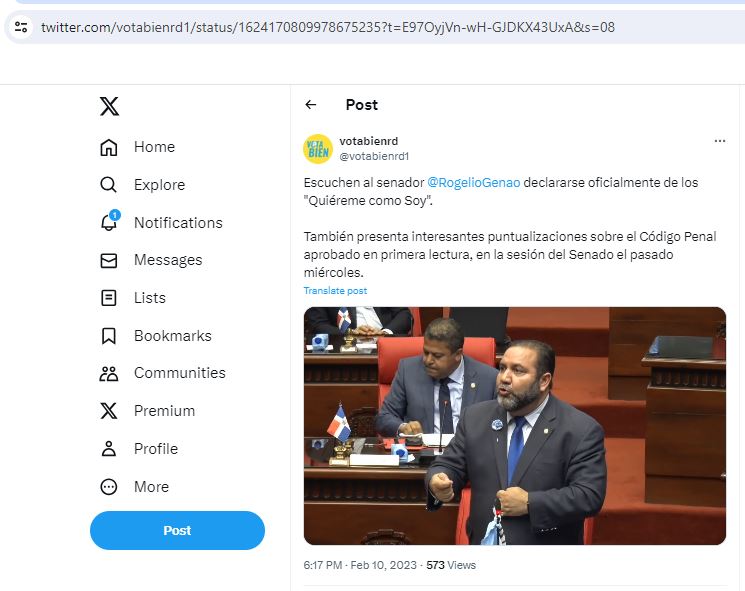Click the X logo icon
This screenshot has width=745, height=591.
[x=109, y=106]
